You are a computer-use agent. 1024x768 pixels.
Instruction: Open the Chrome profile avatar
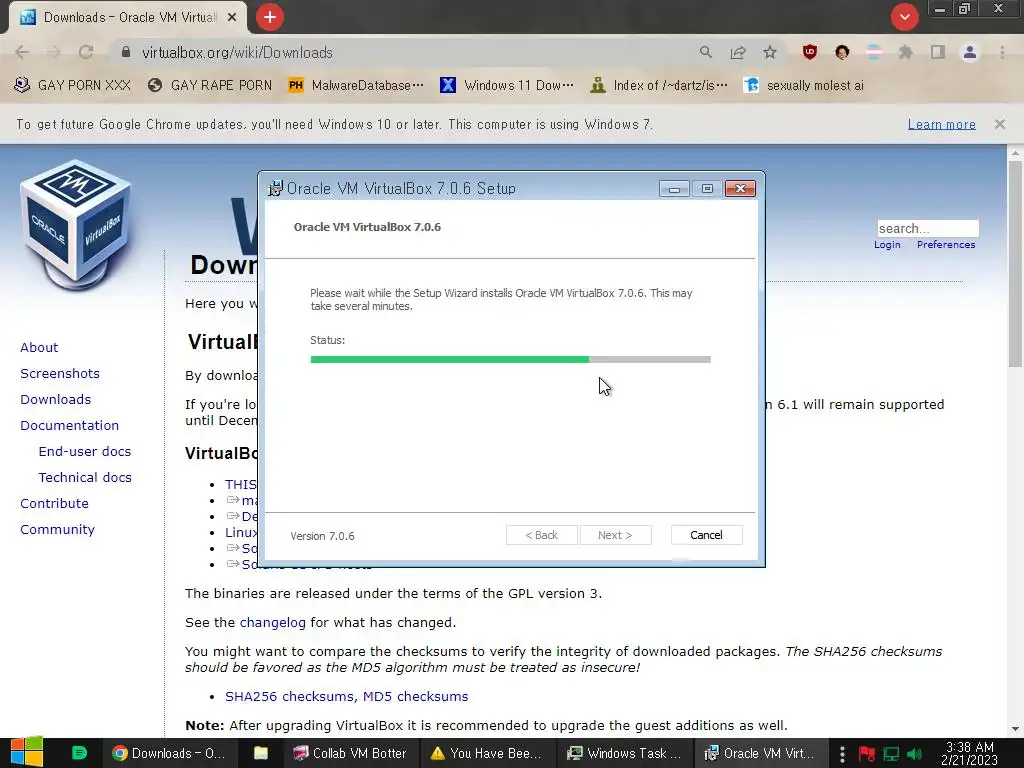(970, 52)
